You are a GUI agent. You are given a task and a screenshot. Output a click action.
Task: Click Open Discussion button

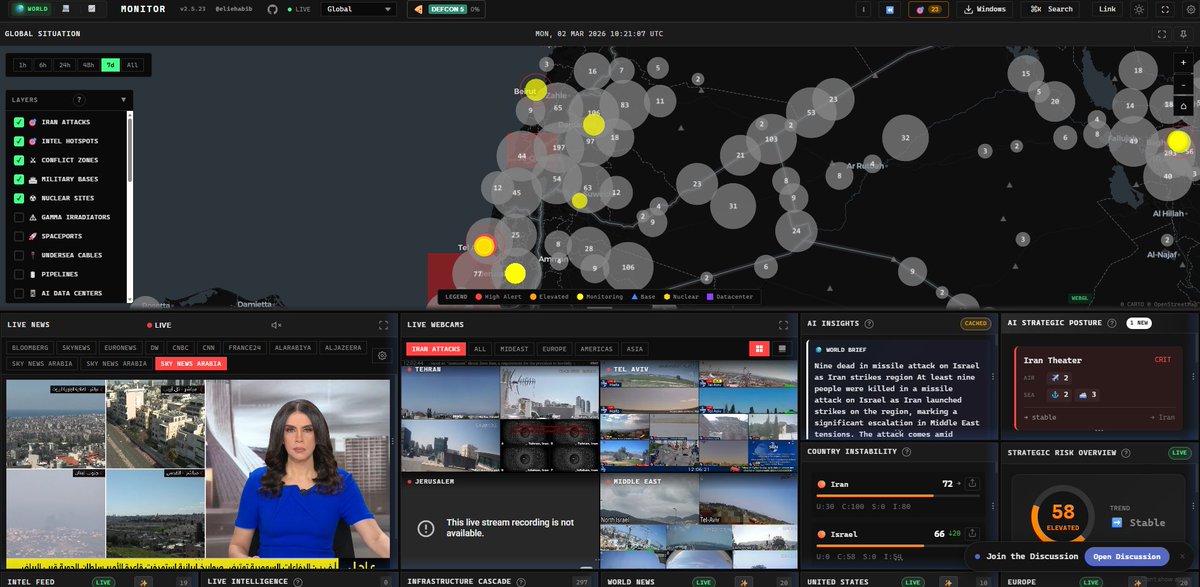point(1127,556)
